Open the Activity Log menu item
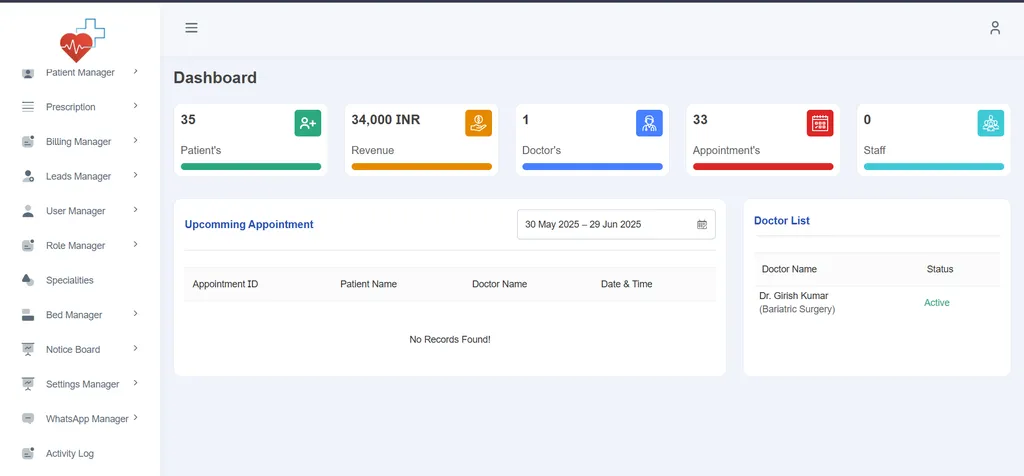The image size is (1024, 476). pyautogui.click(x=70, y=453)
